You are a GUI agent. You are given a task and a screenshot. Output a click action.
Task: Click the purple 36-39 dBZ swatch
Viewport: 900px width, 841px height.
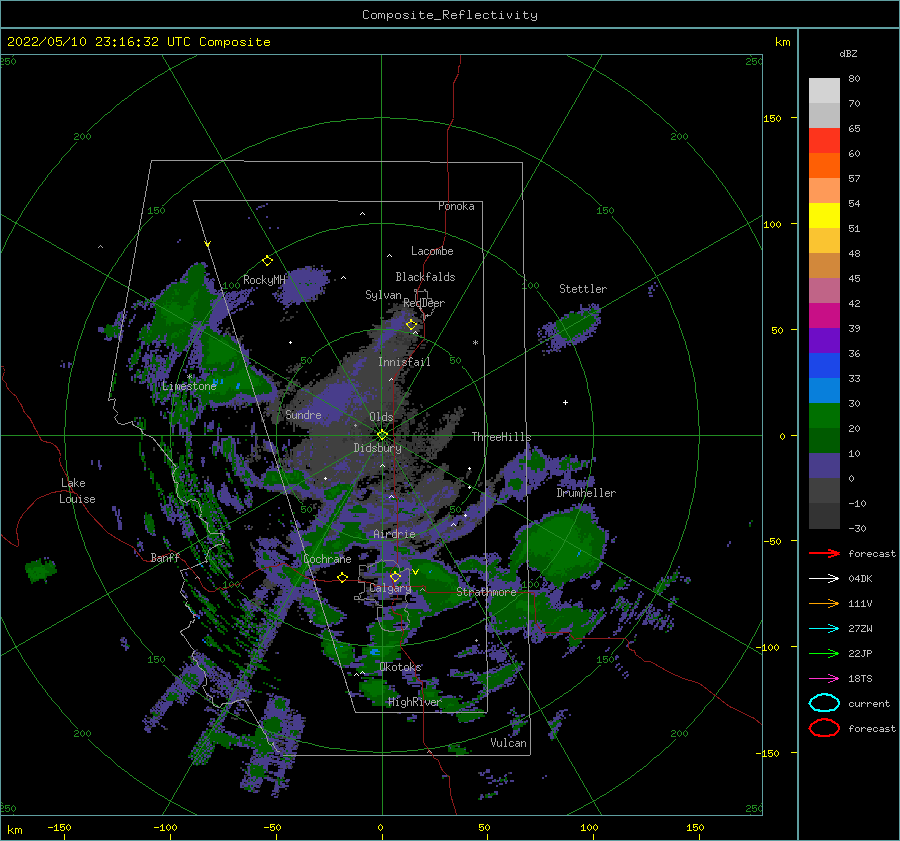pos(824,340)
